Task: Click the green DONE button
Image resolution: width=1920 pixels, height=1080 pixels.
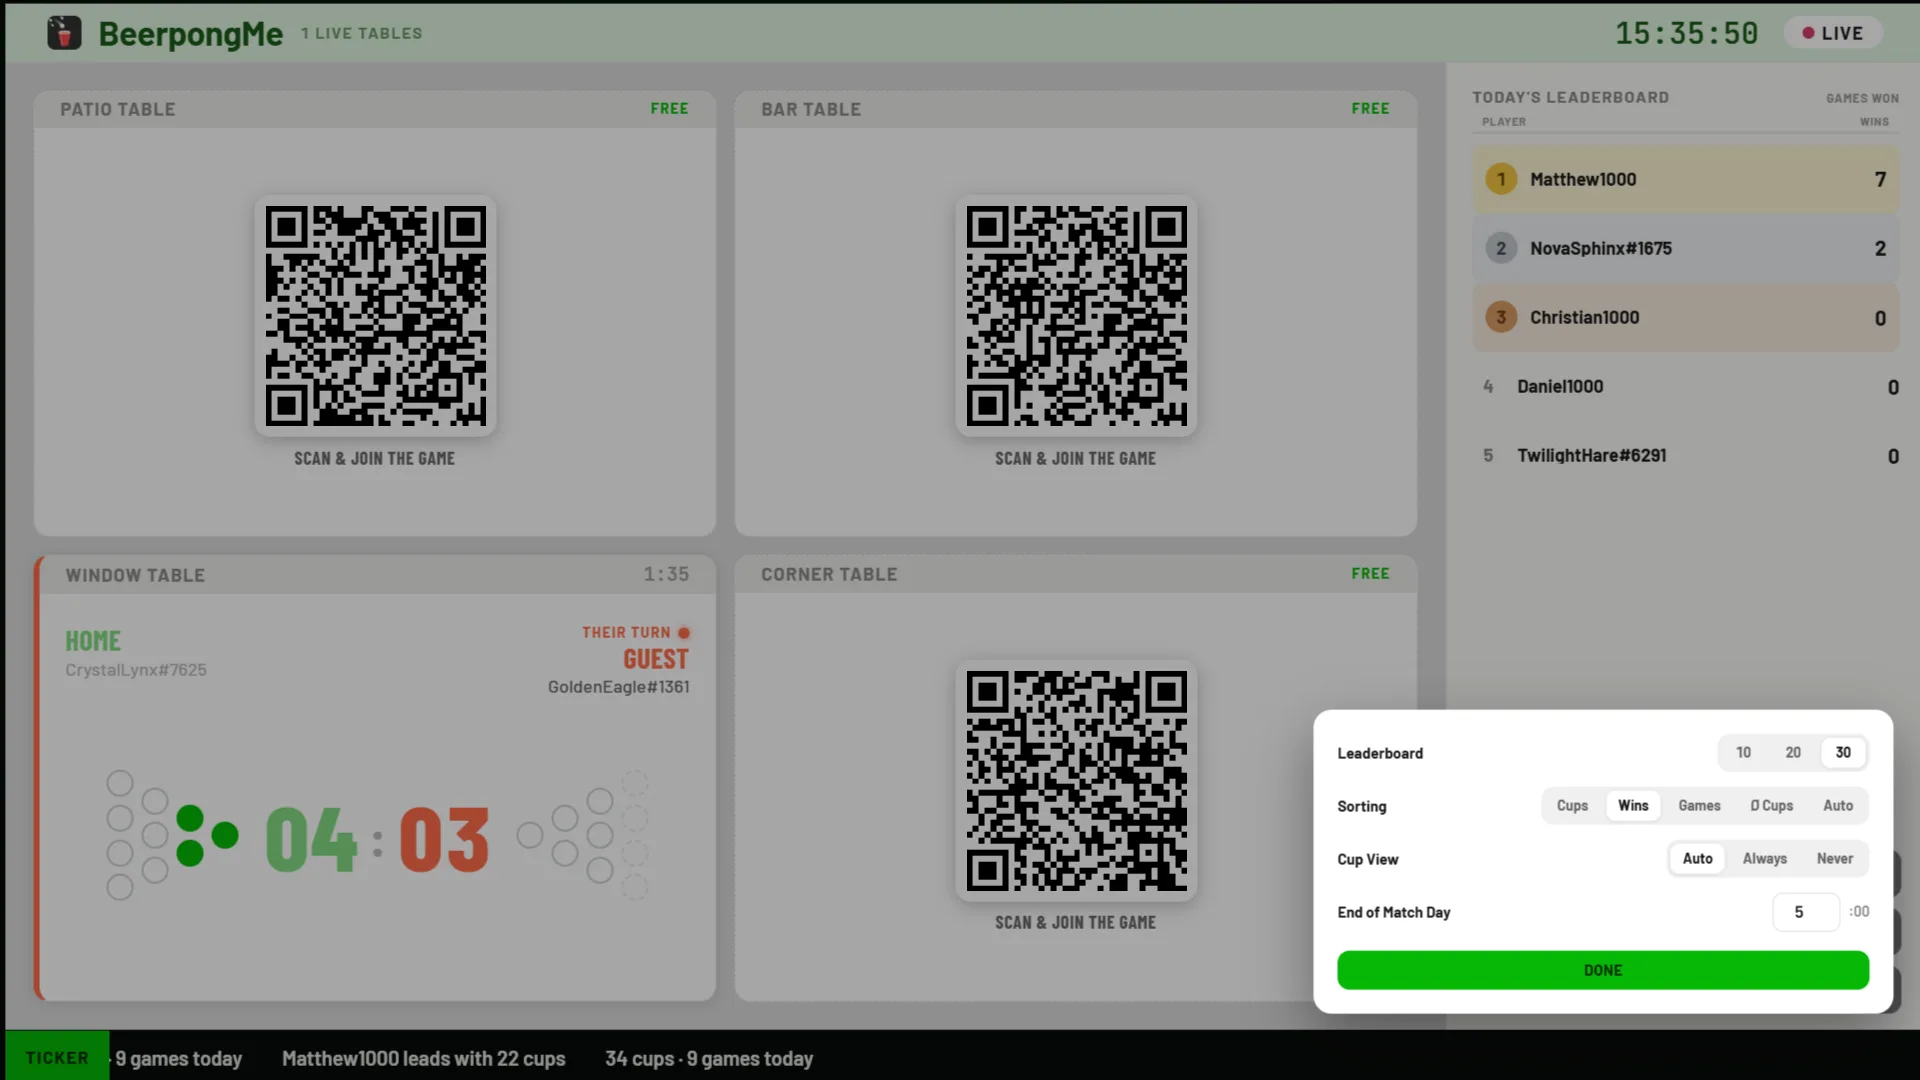Action: click(x=1603, y=970)
